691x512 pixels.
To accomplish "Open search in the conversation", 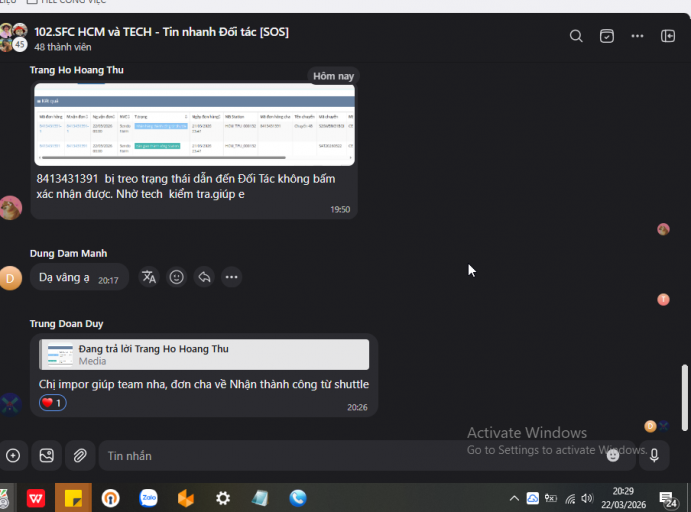I will [576, 36].
